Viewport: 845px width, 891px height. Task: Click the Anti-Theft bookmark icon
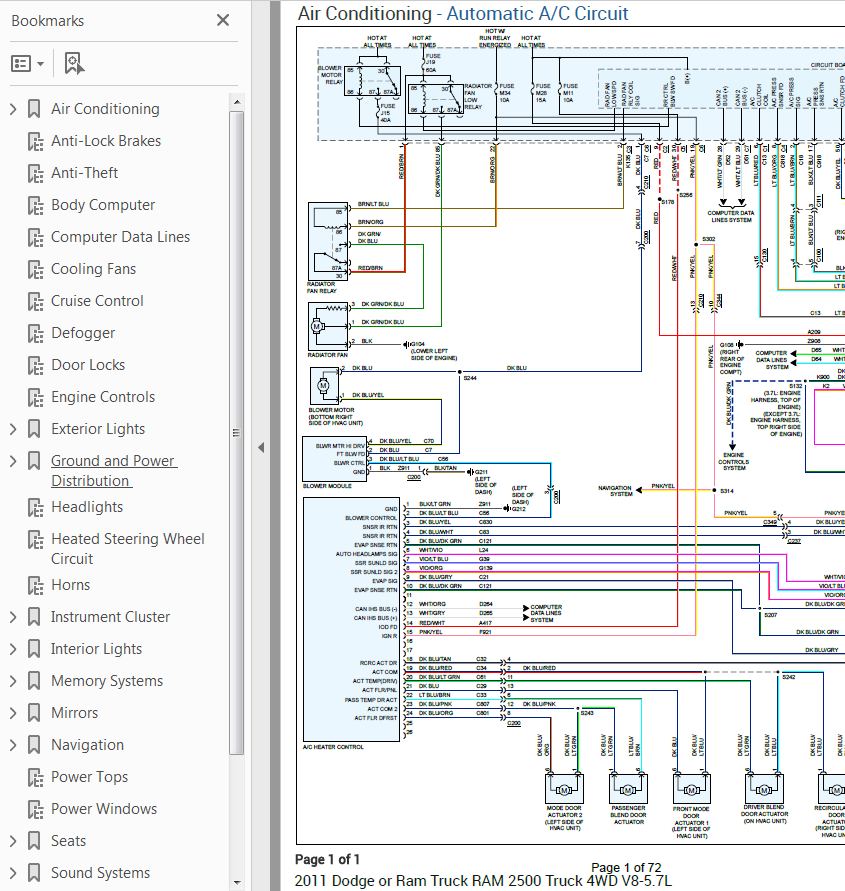pos(35,173)
